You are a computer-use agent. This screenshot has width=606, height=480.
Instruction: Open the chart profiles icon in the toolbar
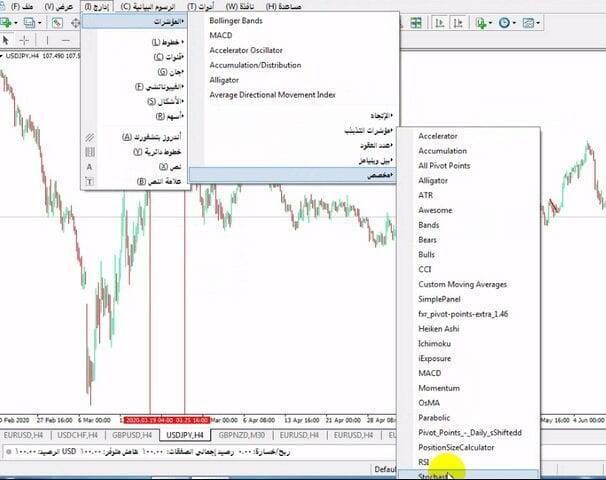coord(29,23)
